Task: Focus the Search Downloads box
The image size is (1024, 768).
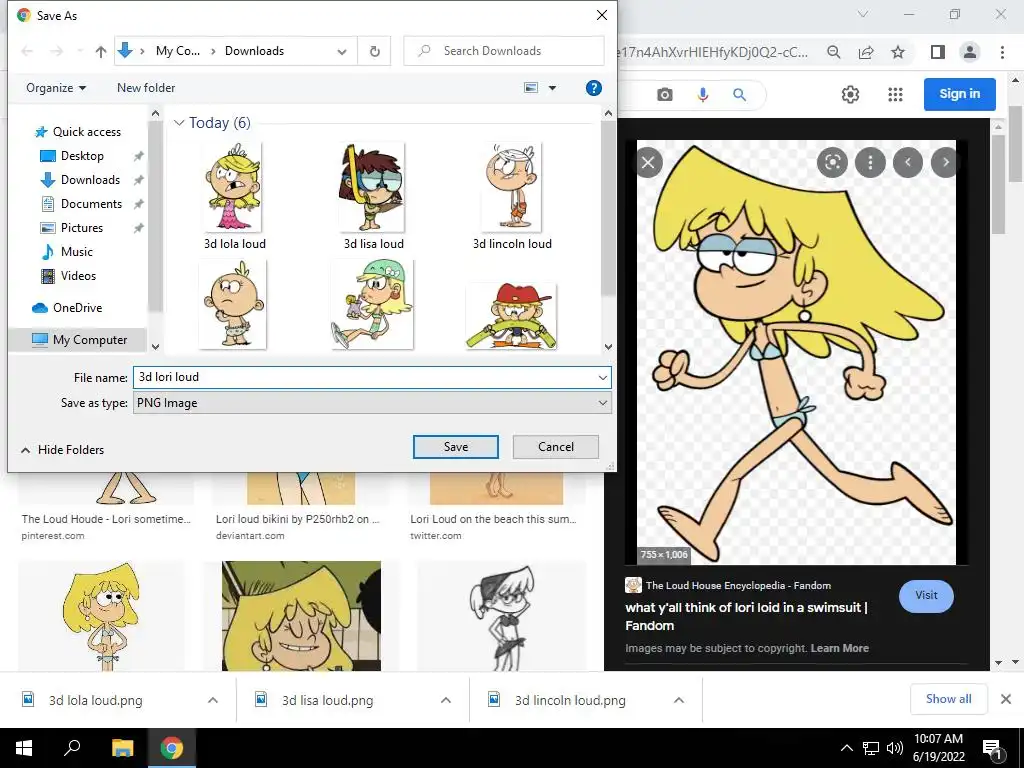Action: click(x=504, y=51)
